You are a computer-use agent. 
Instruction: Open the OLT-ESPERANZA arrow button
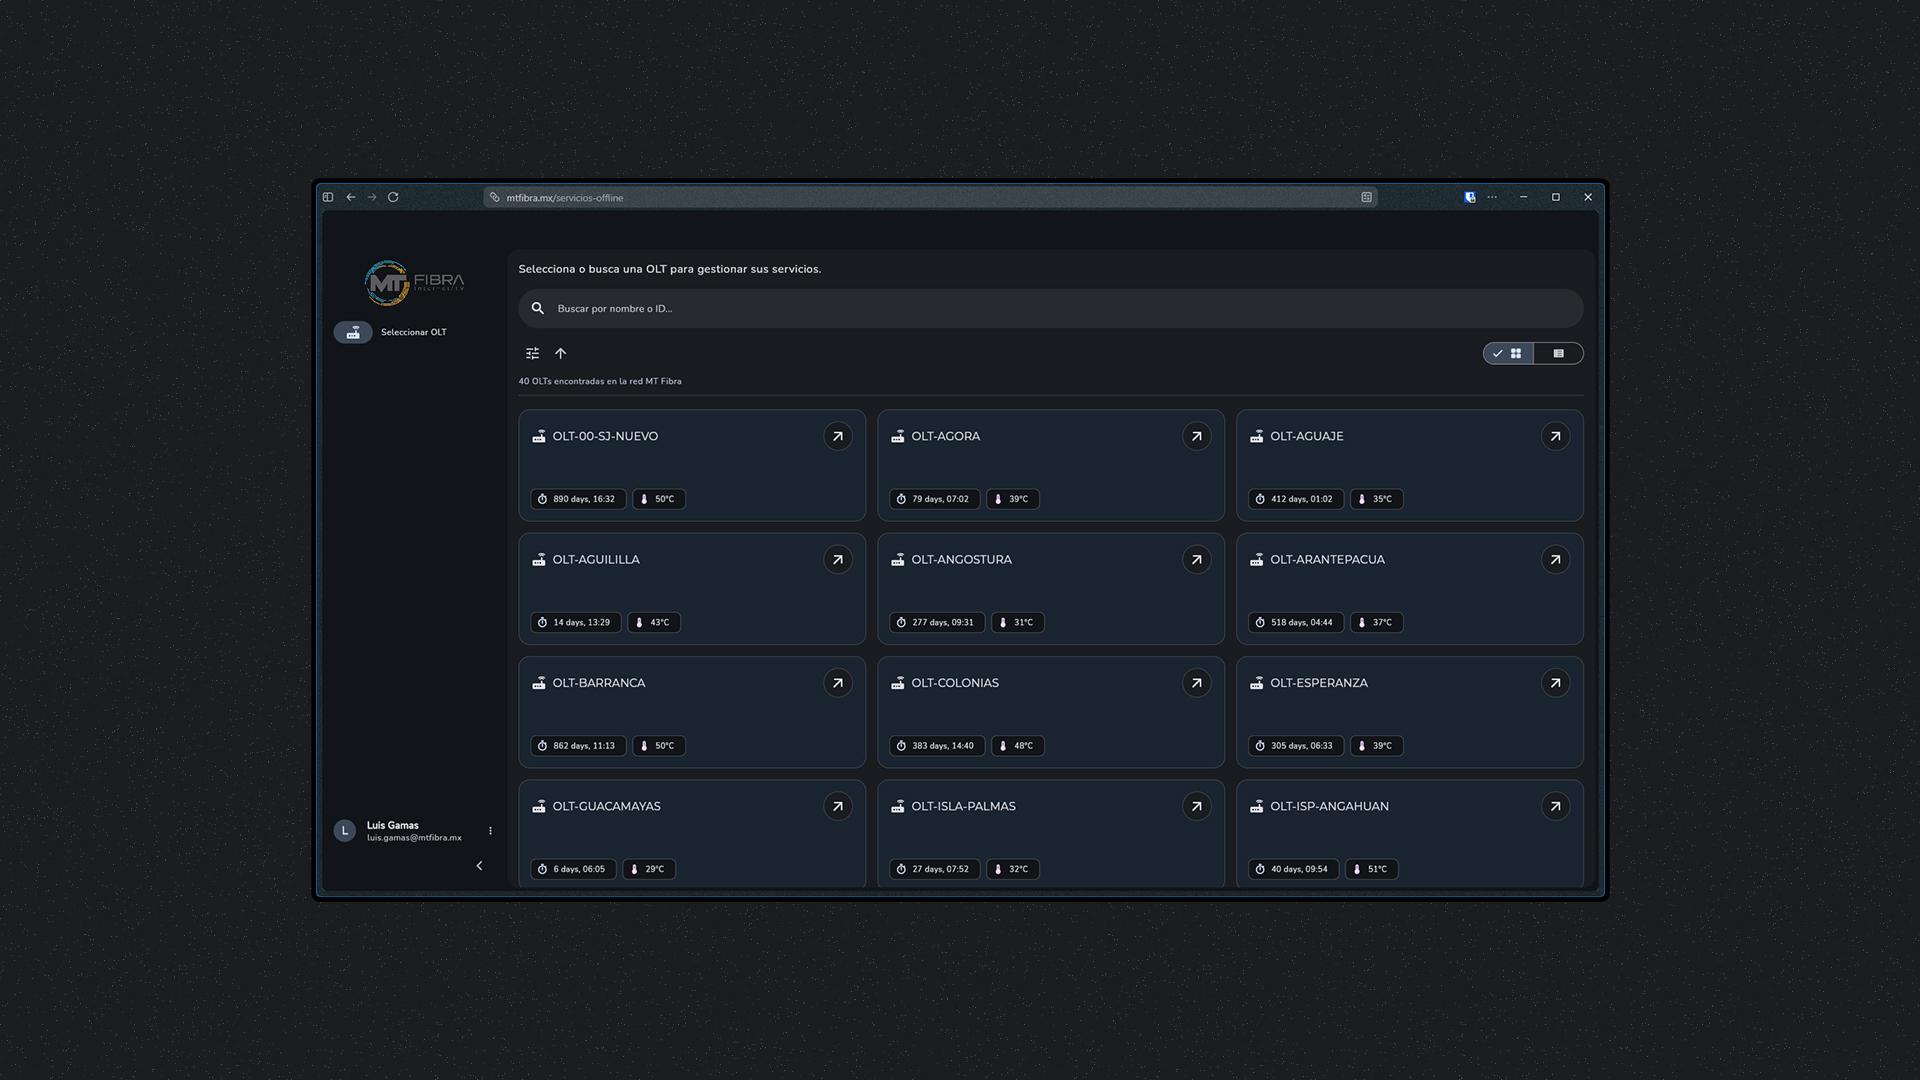[x=1555, y=683]
